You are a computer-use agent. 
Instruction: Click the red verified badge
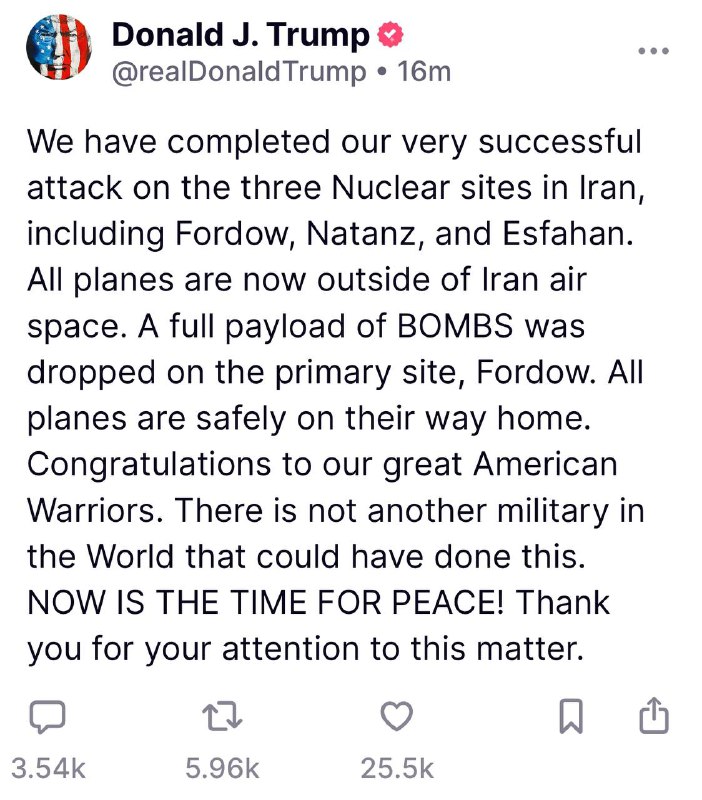coord(390,34)
